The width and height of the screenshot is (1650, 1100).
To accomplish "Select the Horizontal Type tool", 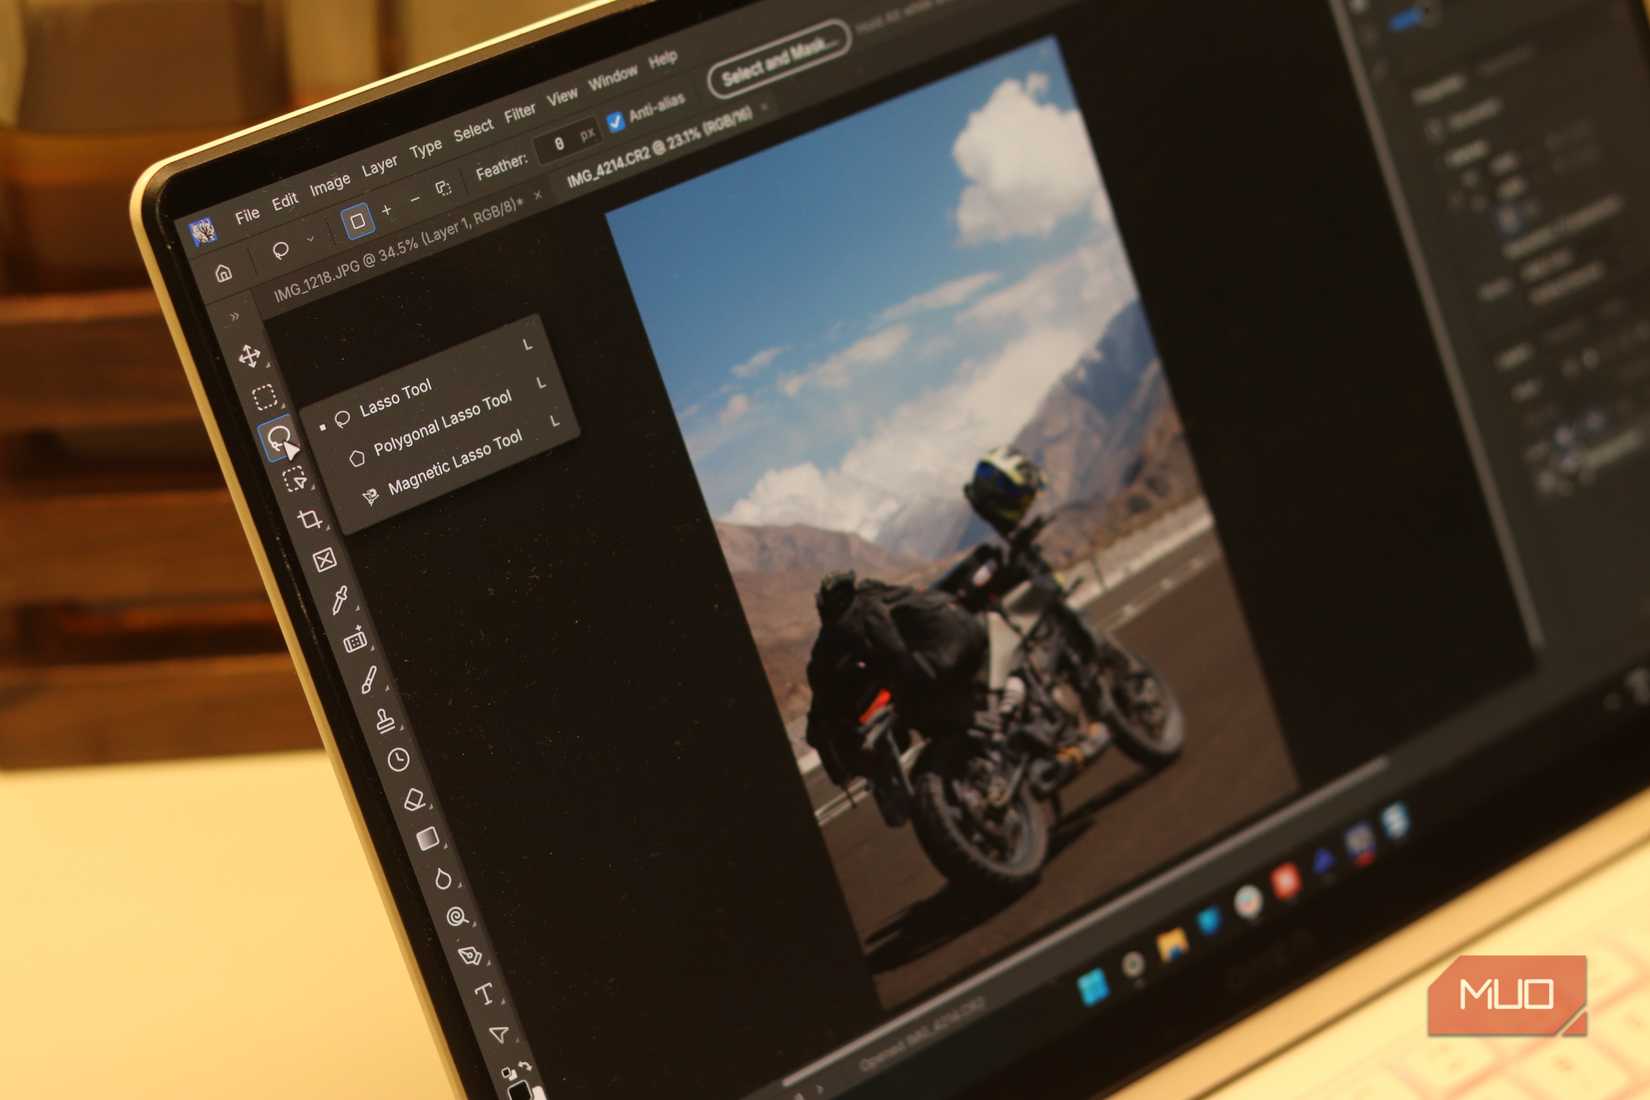I will [x=484, y=994].
